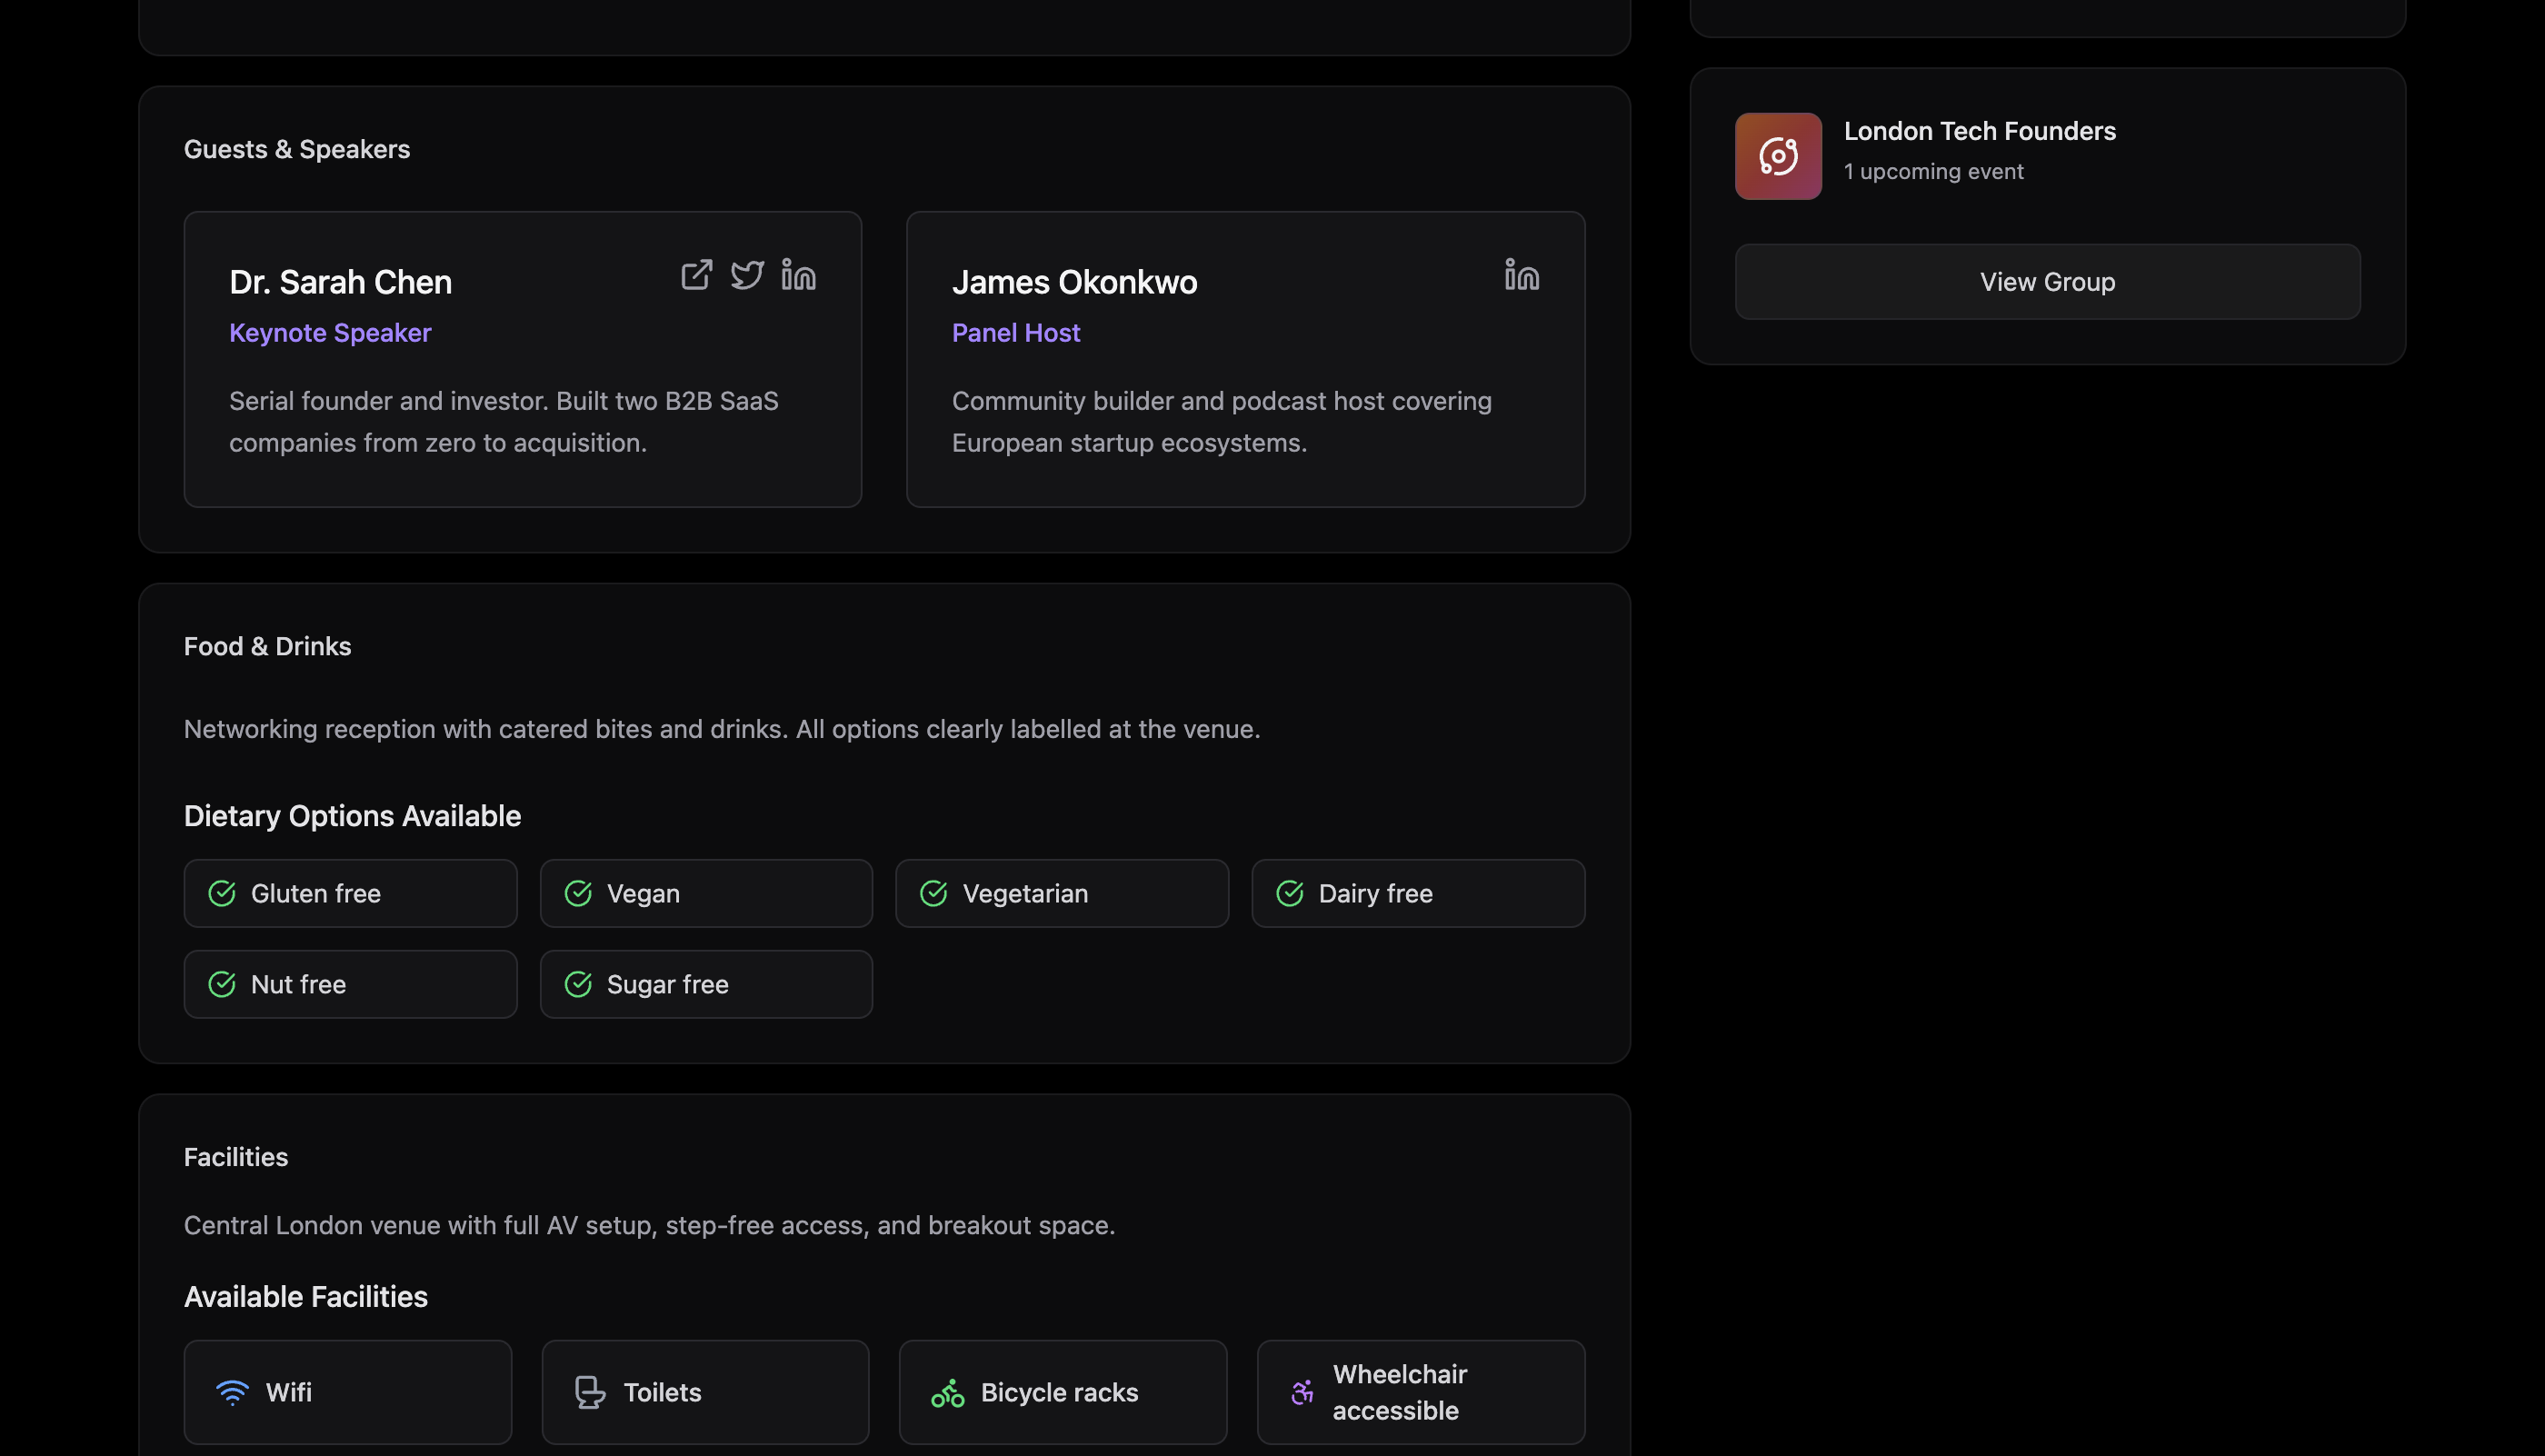Screen dimensions: 2545x1456
Task: Select the Dairy free dietary label
Action: [1375, 893]
